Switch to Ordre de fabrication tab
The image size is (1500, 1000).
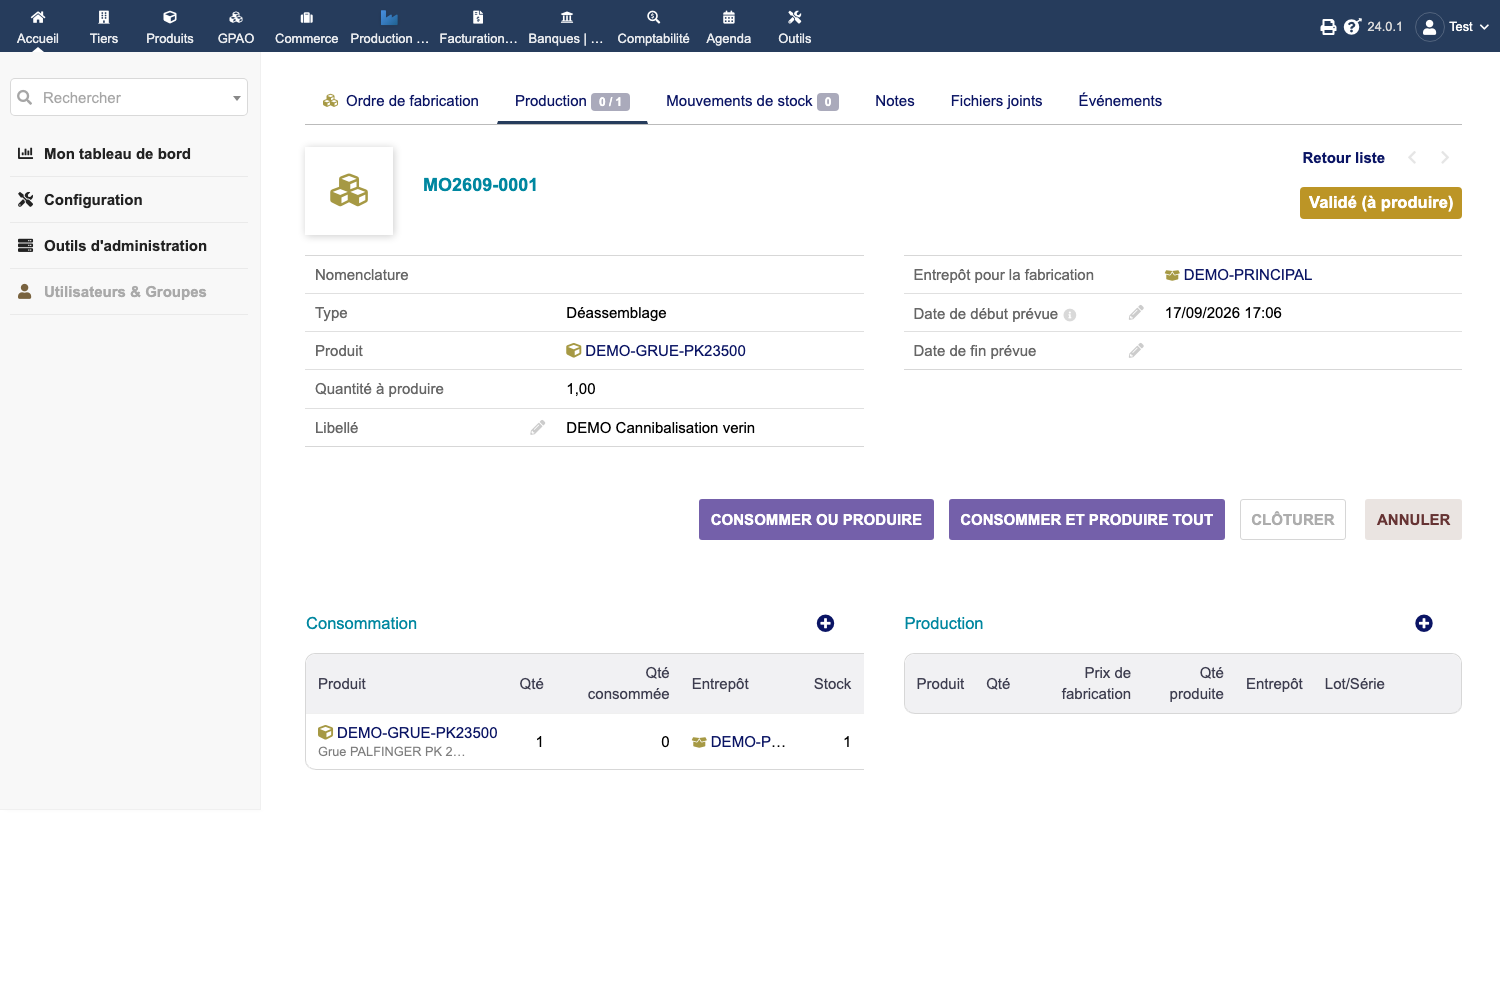click(401, 101)
